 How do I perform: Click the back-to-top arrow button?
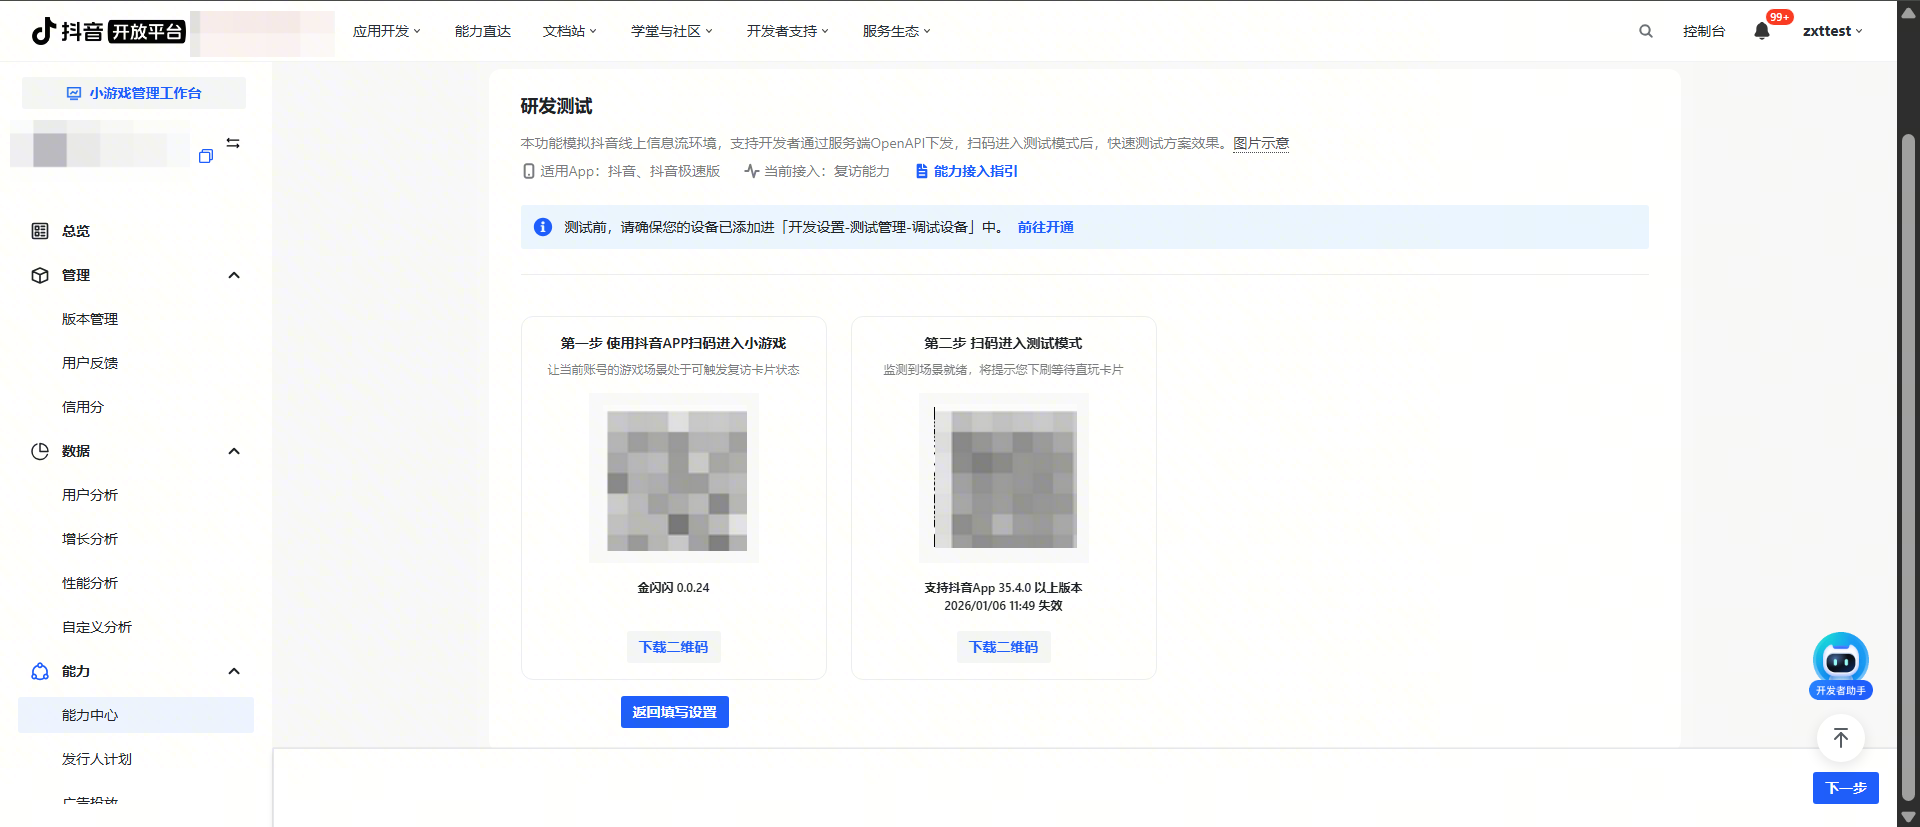(x=1840, y=739)
